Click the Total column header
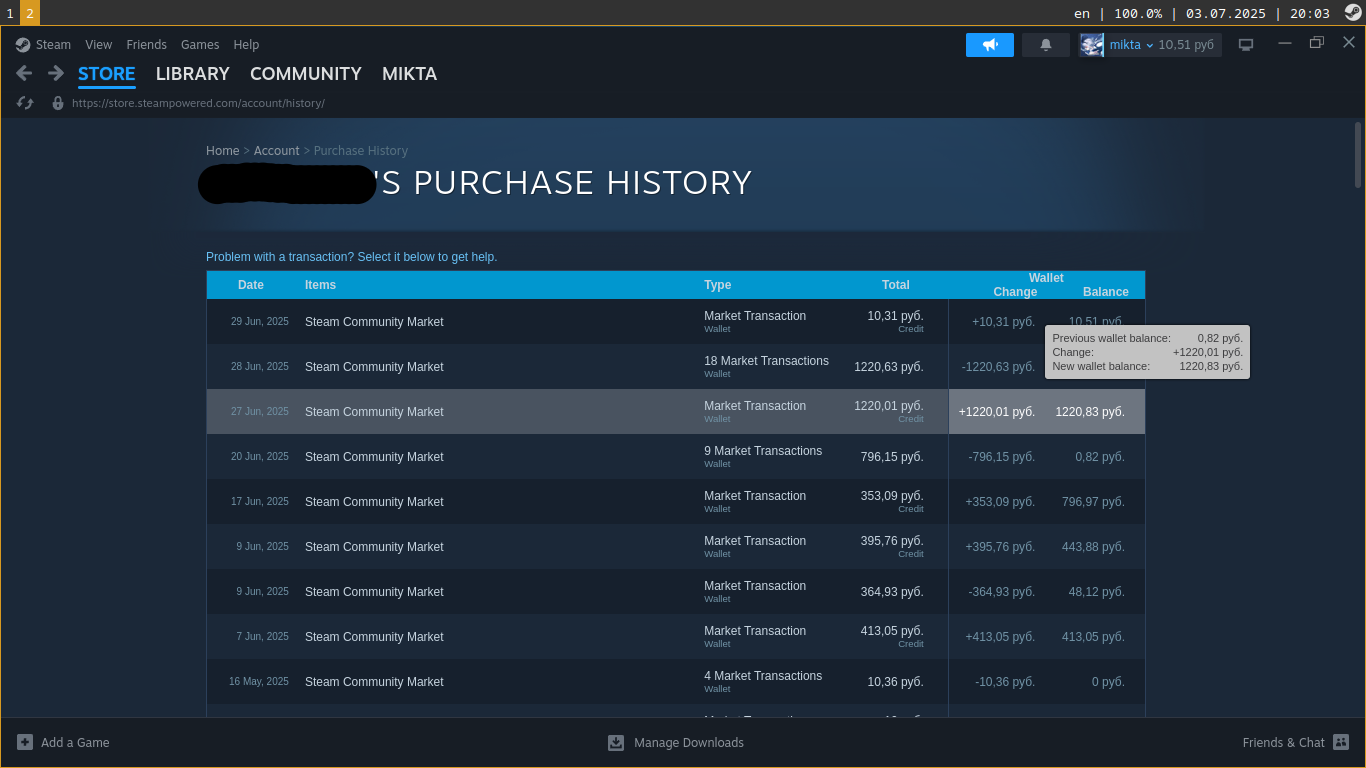This screenshot has width=1366, height=768. [896, 285]
